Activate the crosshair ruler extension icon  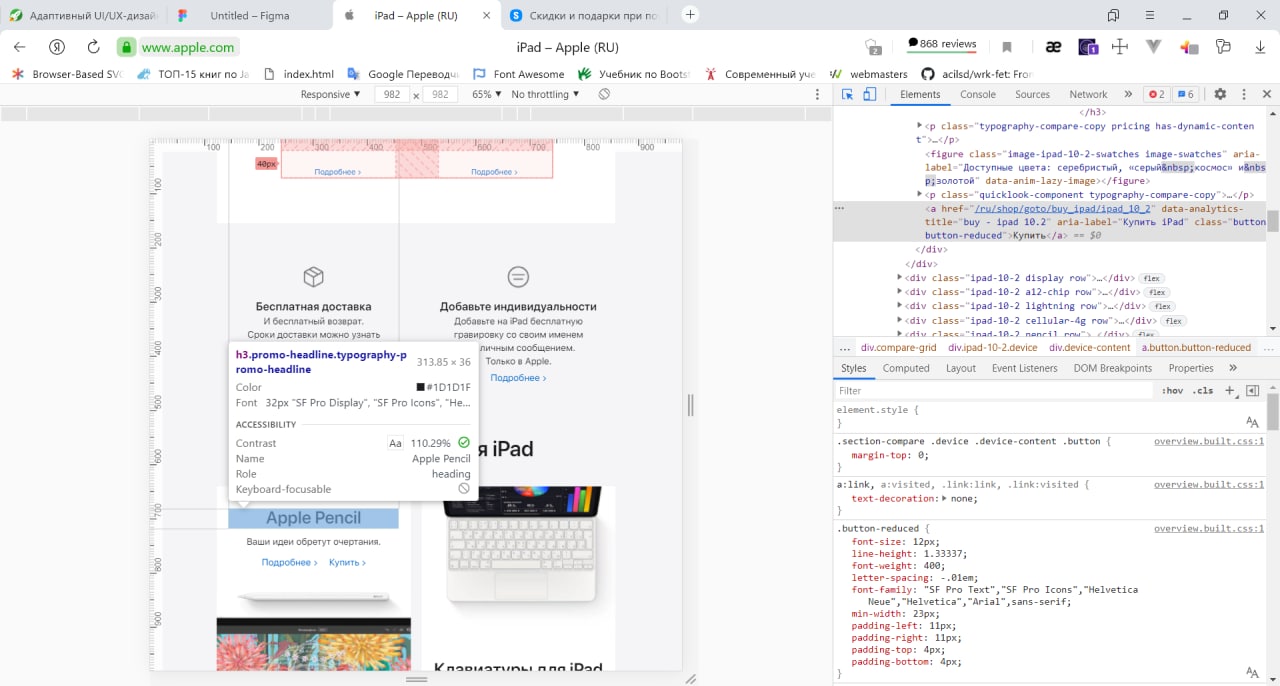click(x=1120, y=47)
